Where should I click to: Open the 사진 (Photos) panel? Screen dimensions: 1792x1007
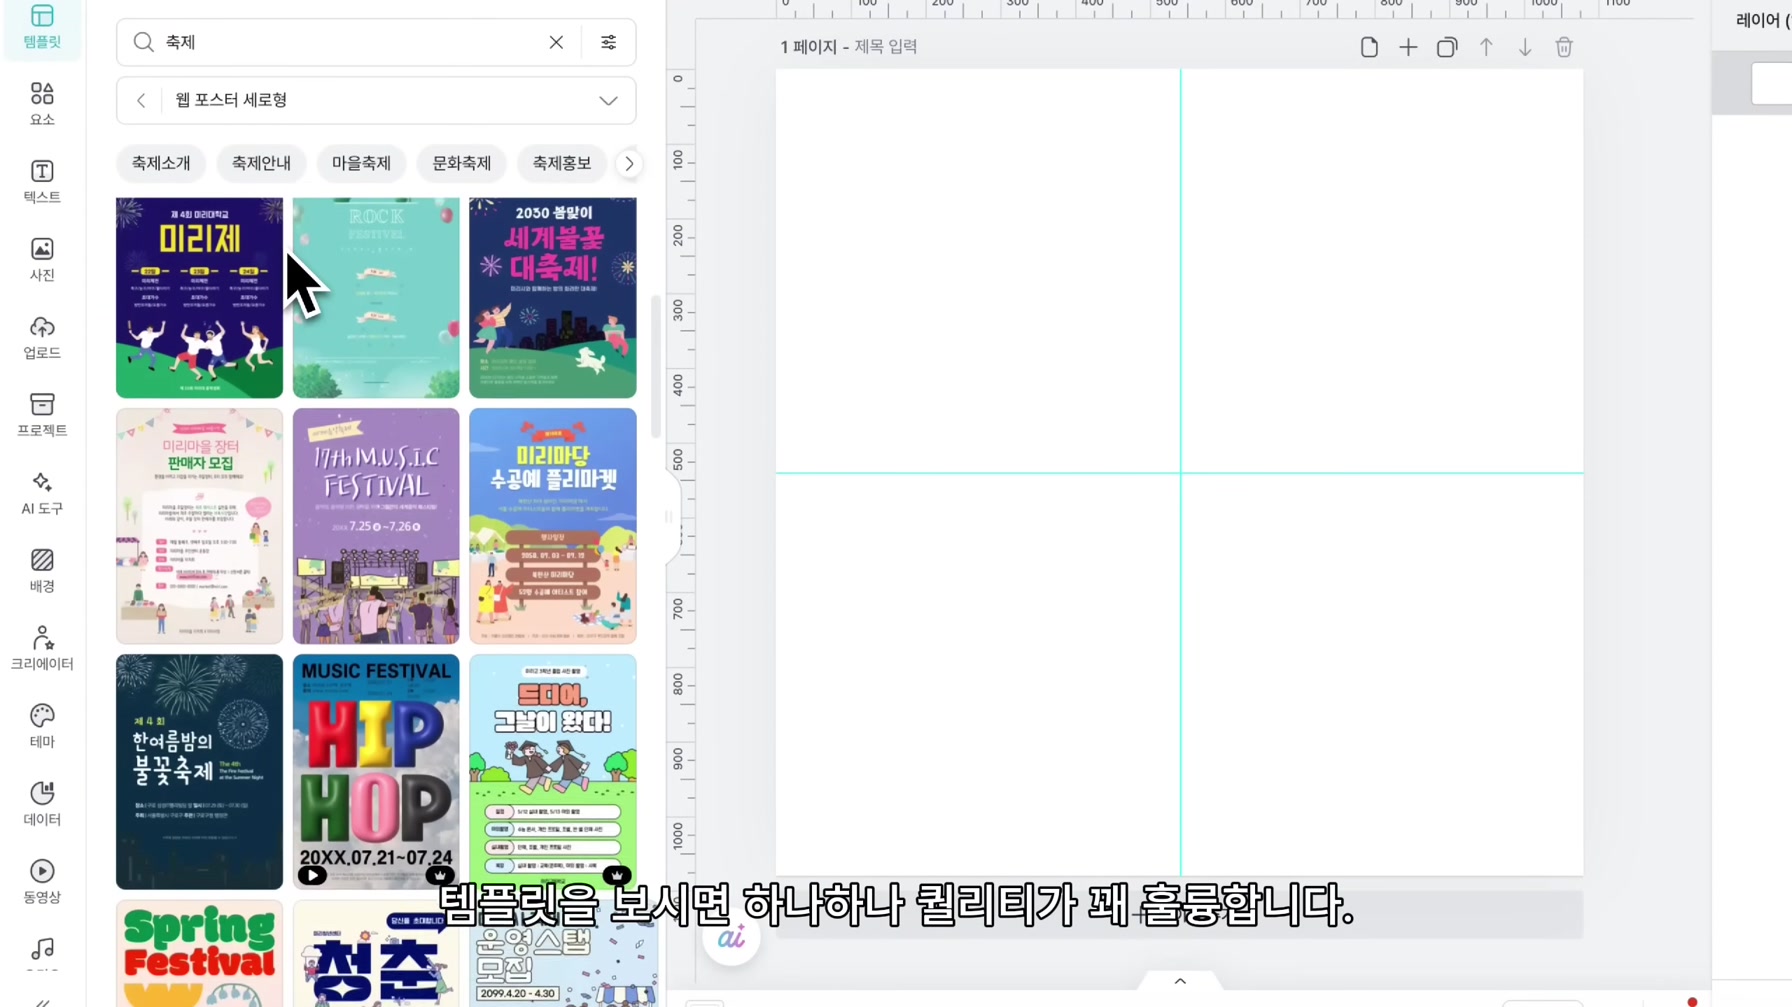42,260
